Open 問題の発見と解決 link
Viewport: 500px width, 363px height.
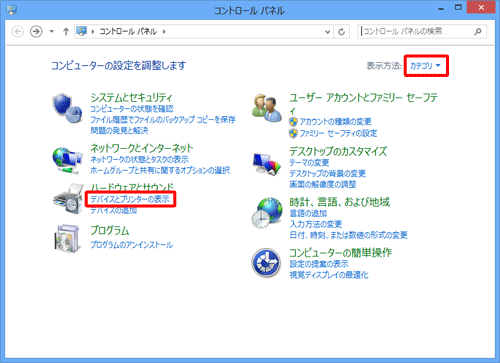point(119,130)
